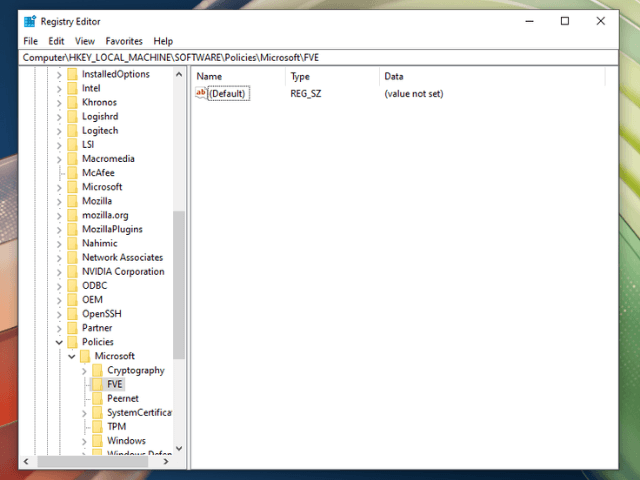Image resolution: width=640 pixels, height=480 pixels.
Task: Click the tree horizontal scroll right arrow
Action: (x=166, y=462)
